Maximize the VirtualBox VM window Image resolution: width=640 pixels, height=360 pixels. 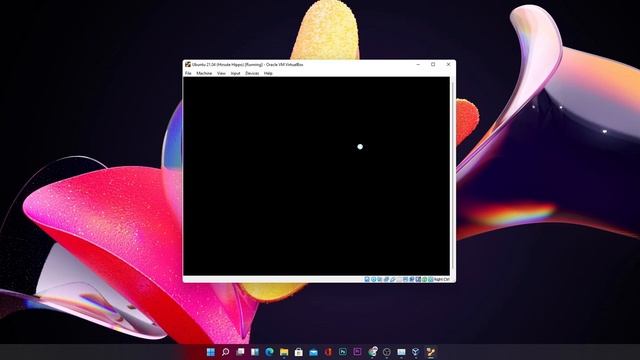pyautogui.click(x=433, y=64)
